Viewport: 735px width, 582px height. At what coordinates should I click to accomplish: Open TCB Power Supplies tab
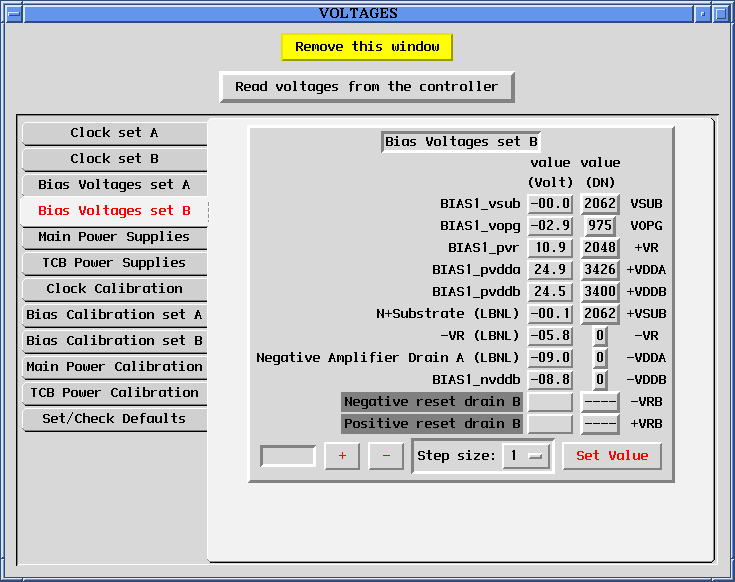(114, 263)
